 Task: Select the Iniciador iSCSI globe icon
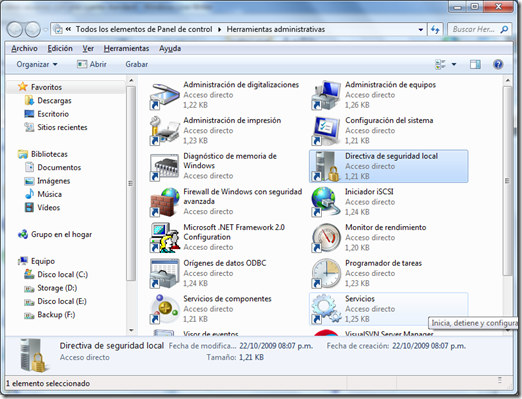326,203
